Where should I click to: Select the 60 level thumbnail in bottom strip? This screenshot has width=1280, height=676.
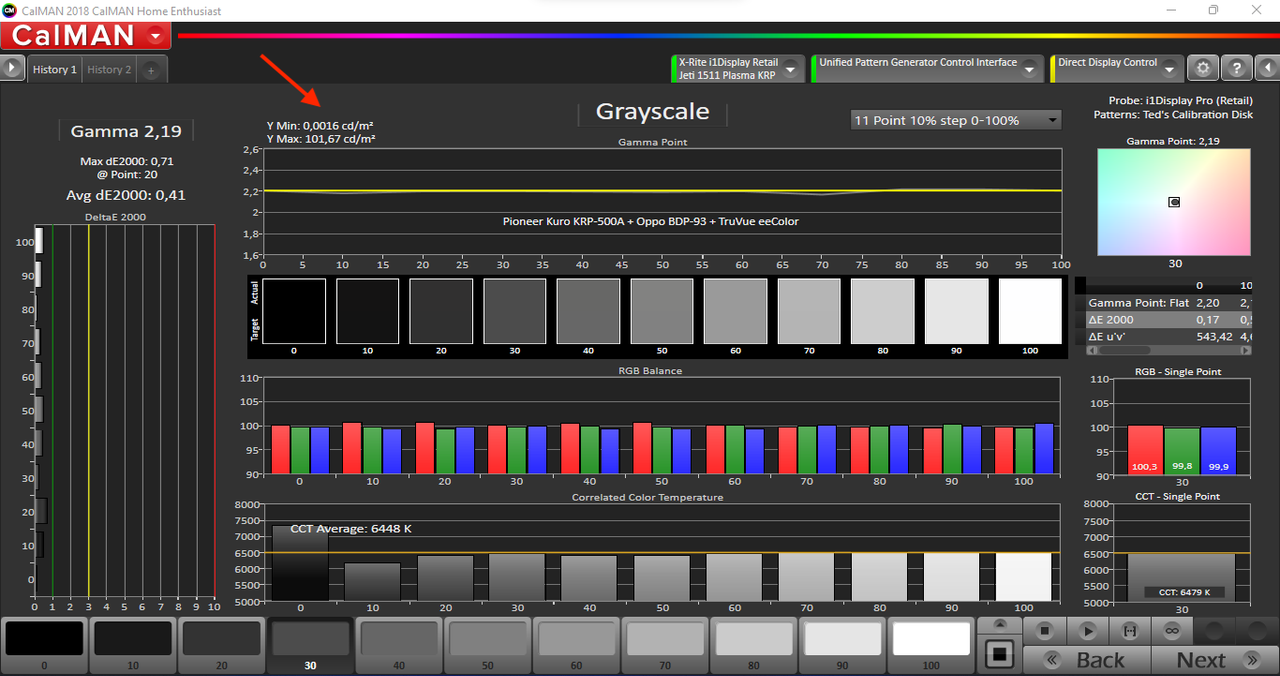(x=576, y=645)
